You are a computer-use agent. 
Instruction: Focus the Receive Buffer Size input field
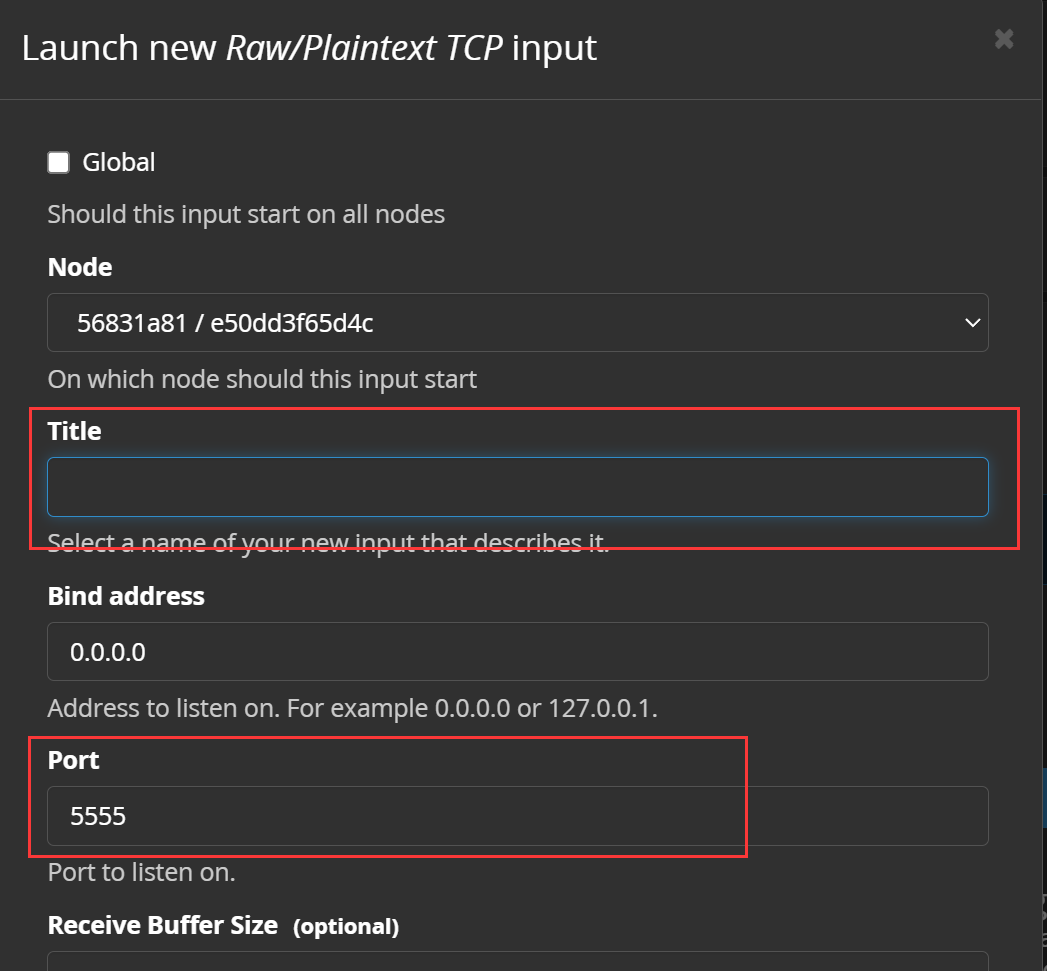(x=517, y=962)
